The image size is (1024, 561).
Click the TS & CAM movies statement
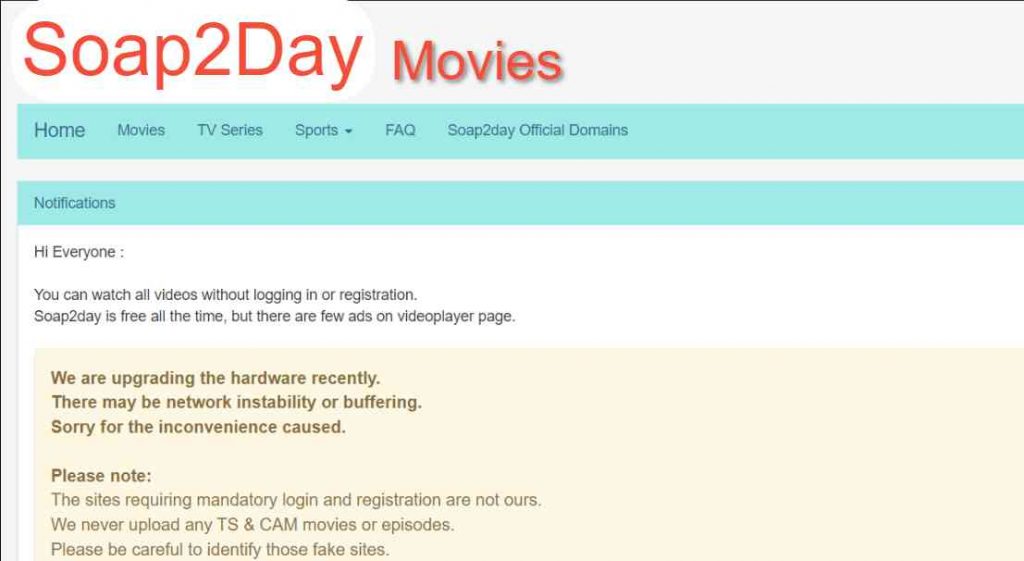[x=251, y=524]
